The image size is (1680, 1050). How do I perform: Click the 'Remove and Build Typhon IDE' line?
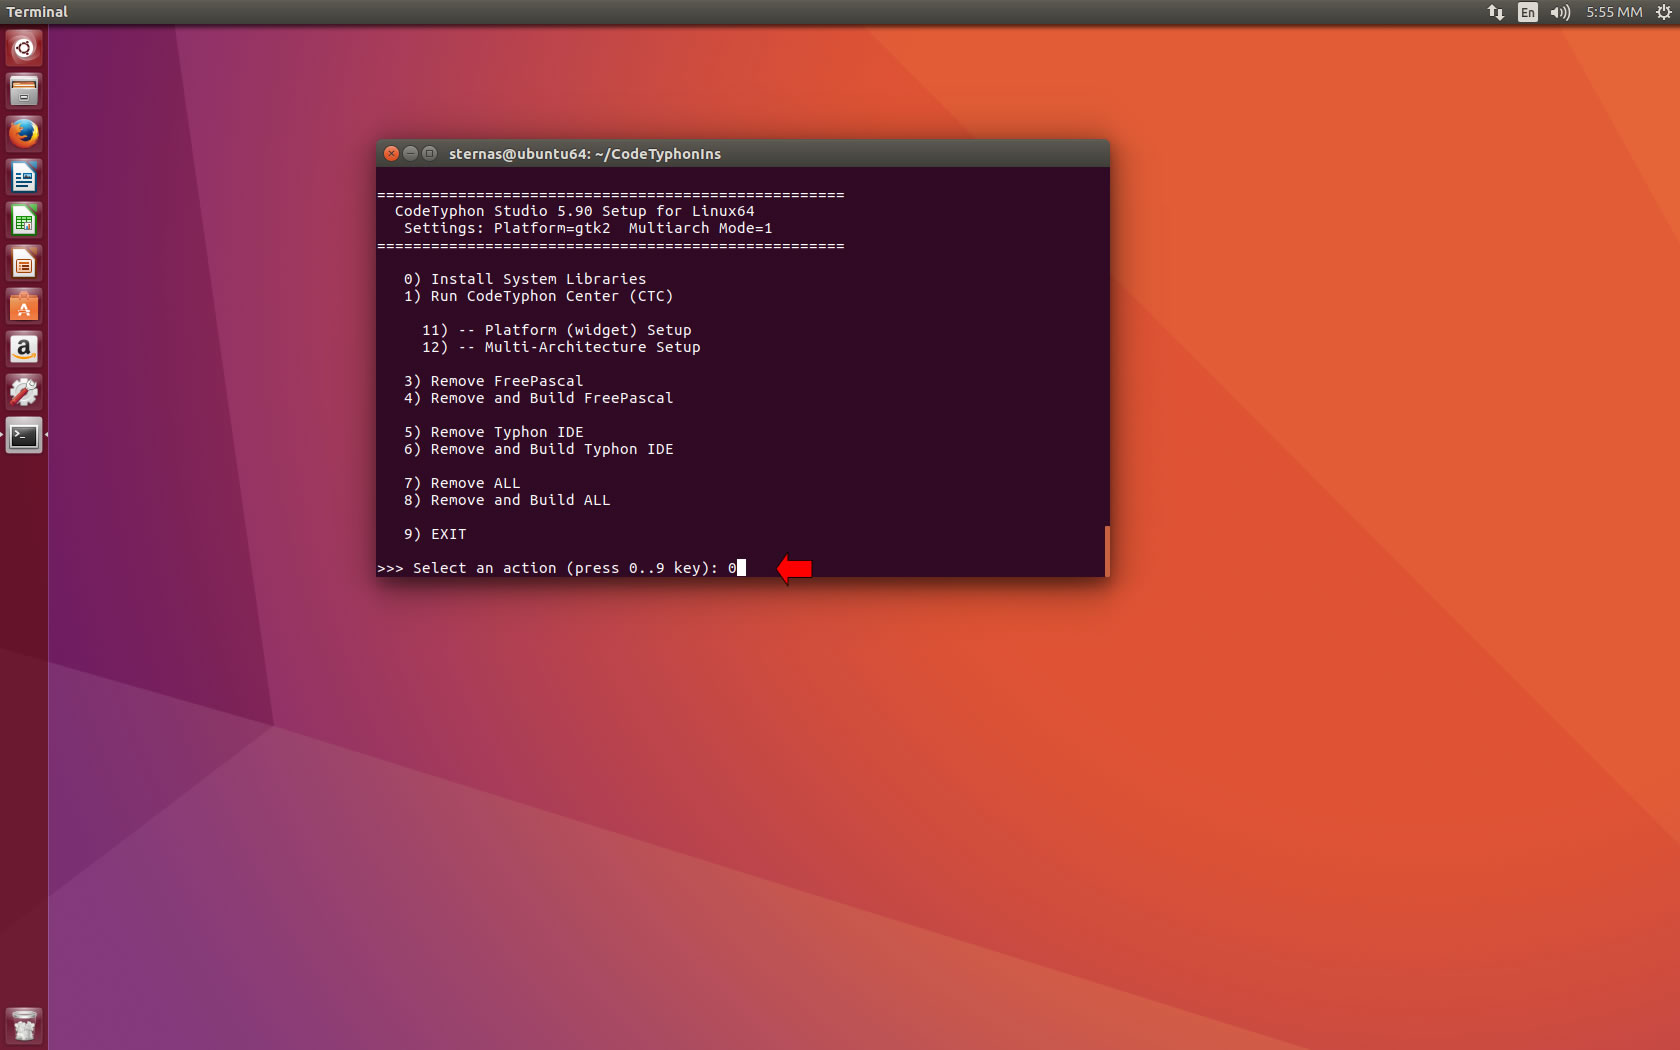pos(538,449)
